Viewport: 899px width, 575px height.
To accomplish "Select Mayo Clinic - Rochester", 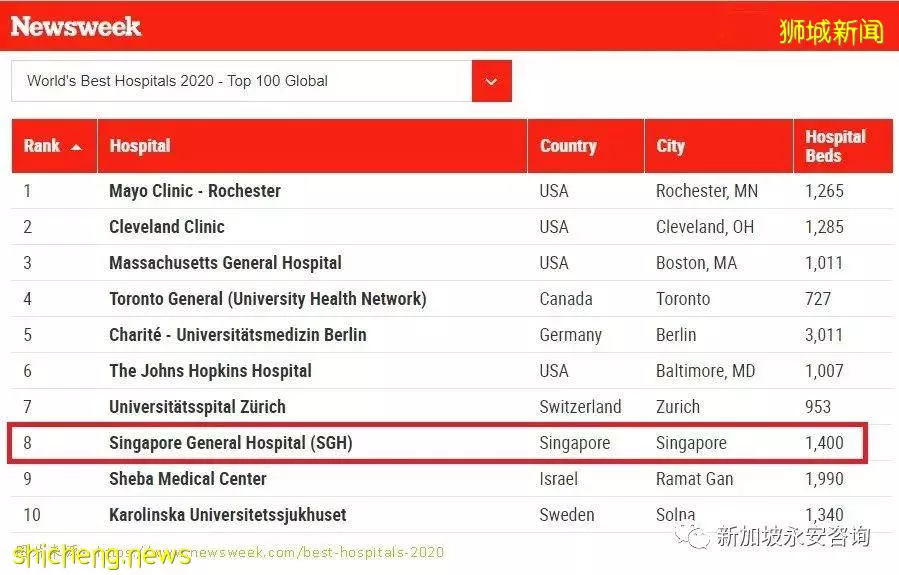I will coord(195,191).
